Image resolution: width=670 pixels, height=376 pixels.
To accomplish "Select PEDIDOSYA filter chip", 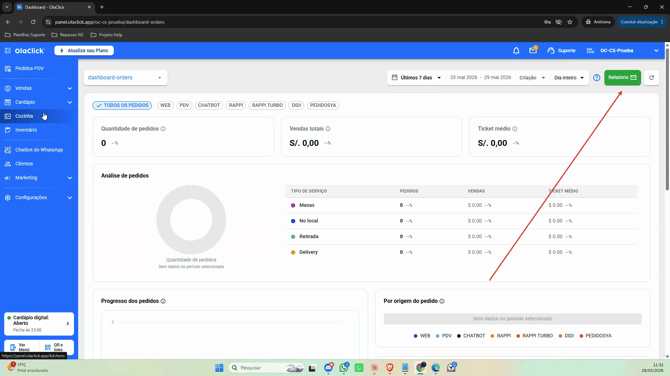I will click(x=323, y=105).
